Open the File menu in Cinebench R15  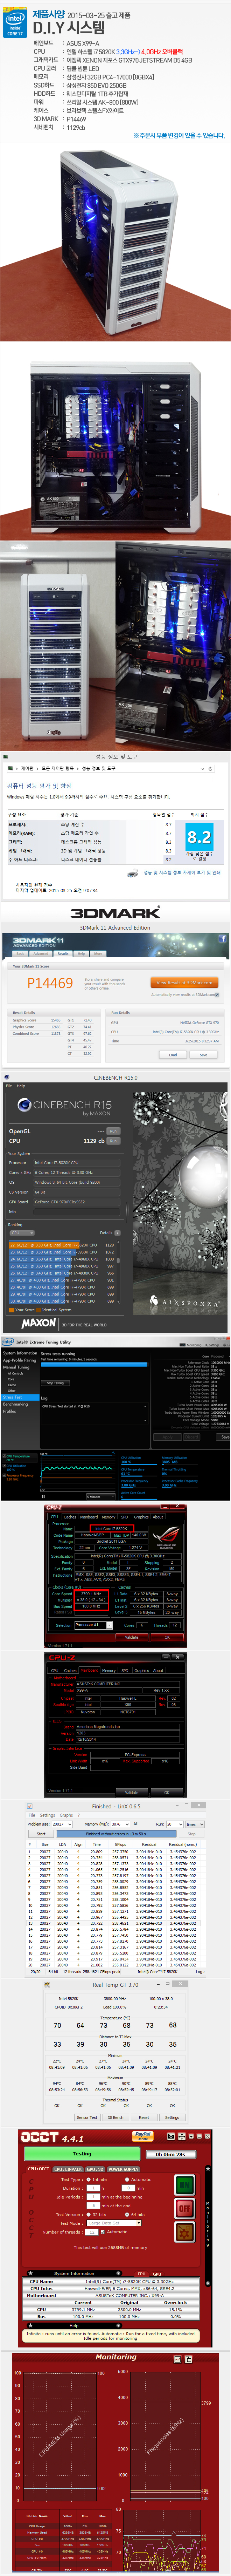point(9,1086)
